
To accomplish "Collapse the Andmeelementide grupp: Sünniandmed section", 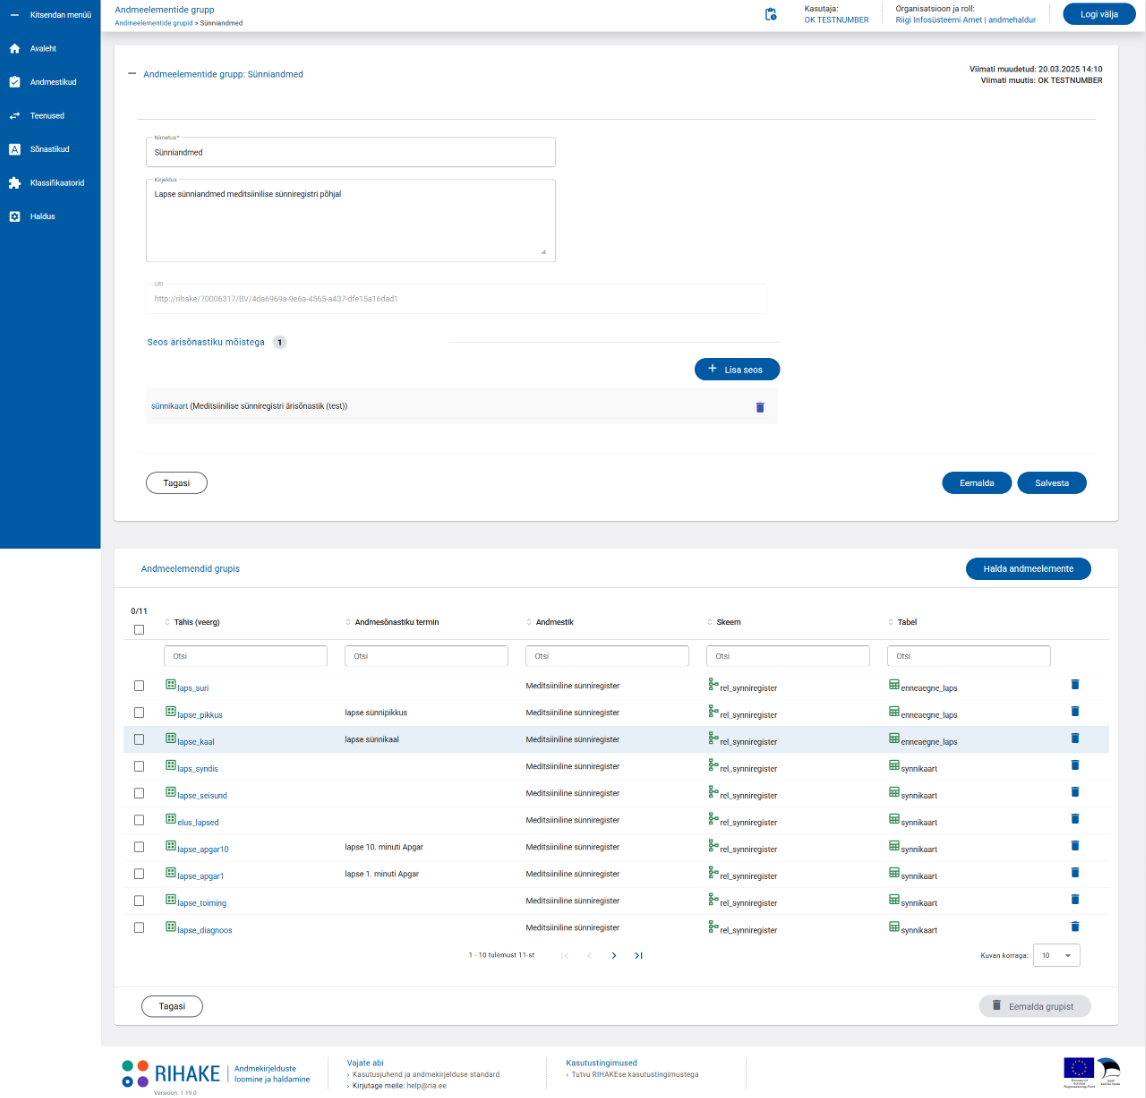I will (x=133, y=74).
